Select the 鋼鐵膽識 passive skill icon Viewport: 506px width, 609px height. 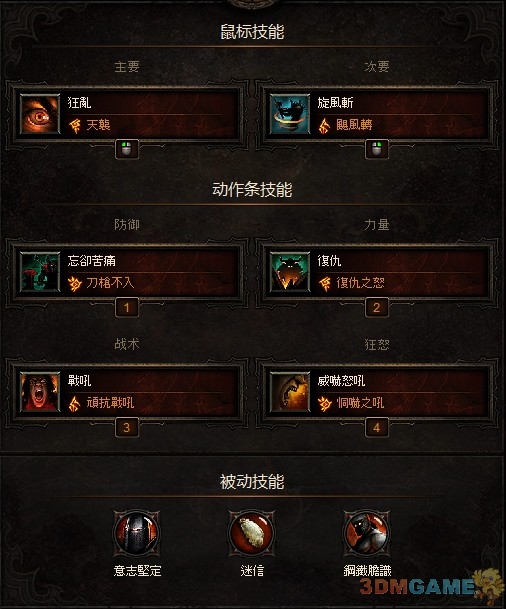point(367,533)
